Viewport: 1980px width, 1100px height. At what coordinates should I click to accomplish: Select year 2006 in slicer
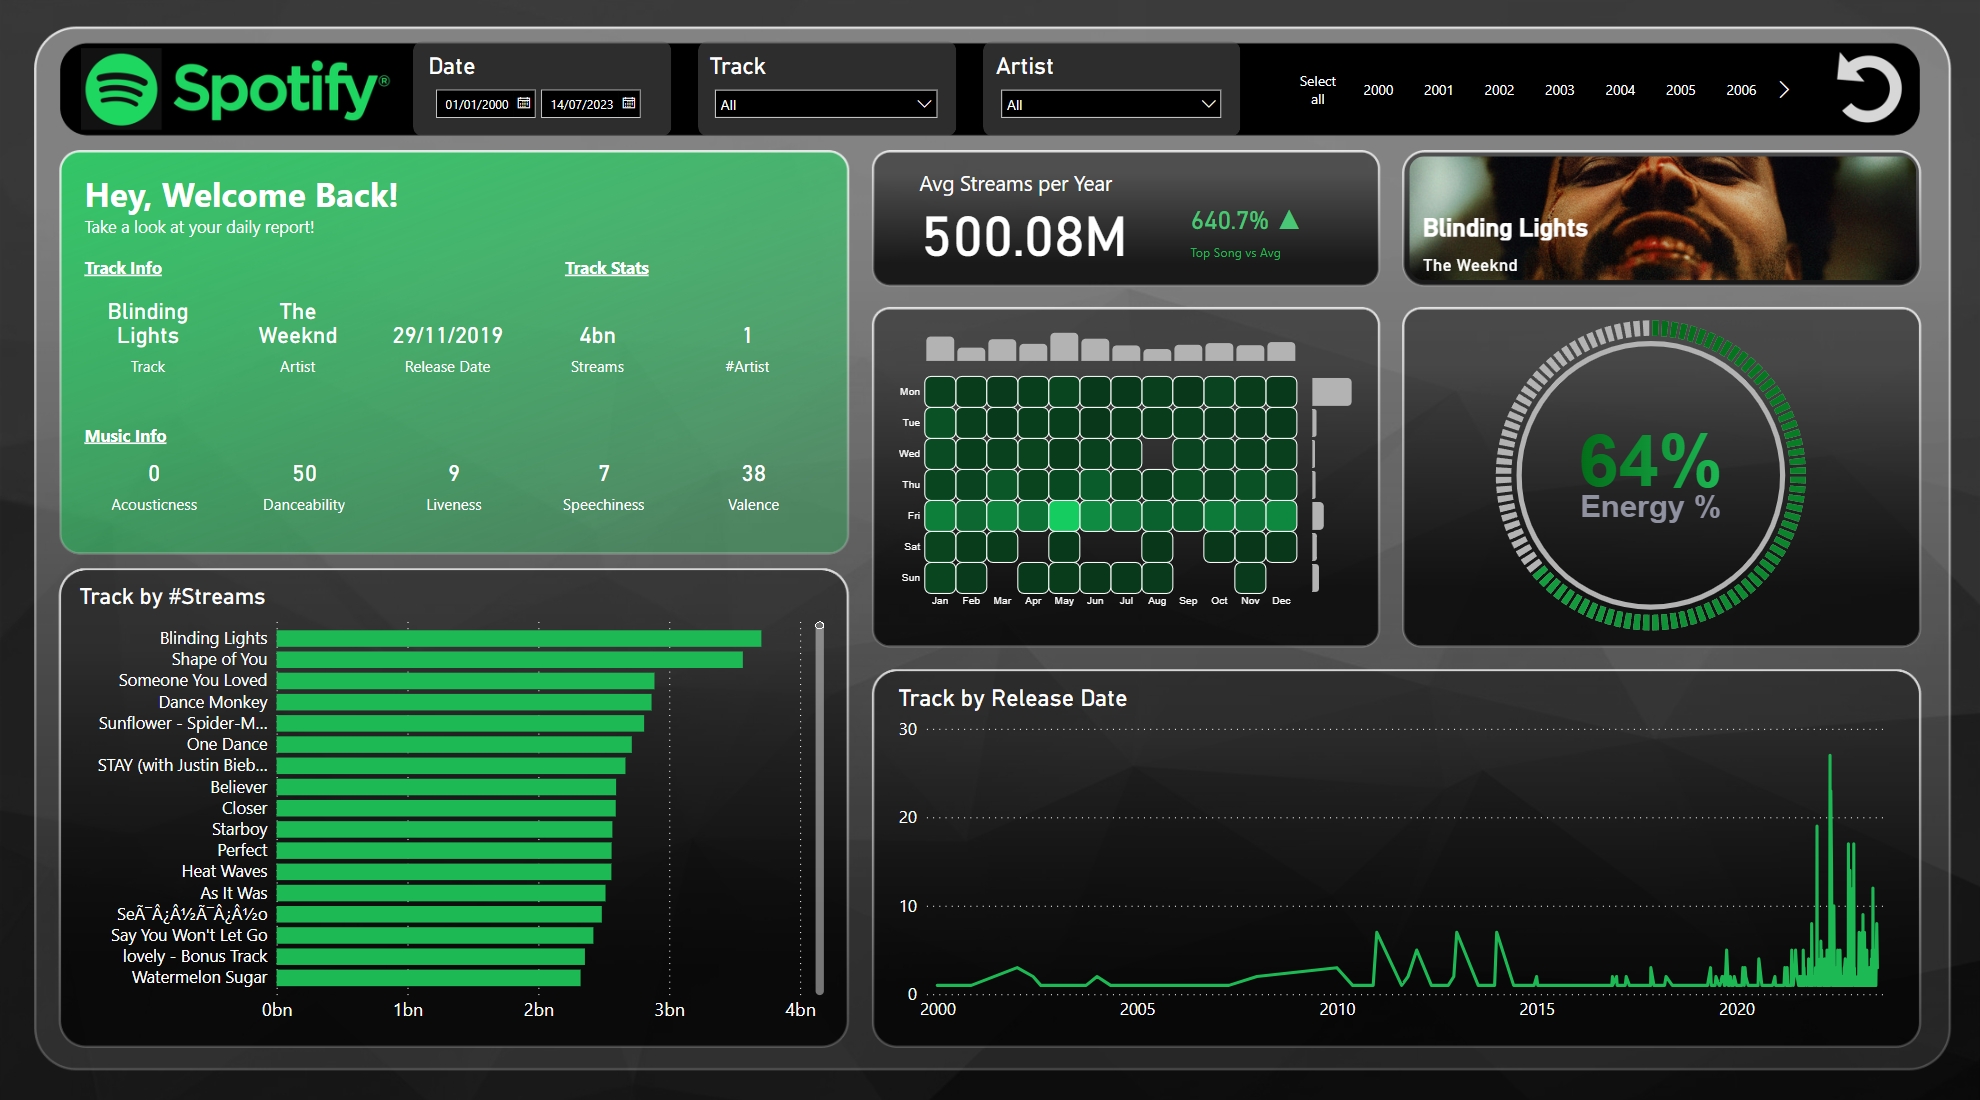click(x=1741, y=90)
